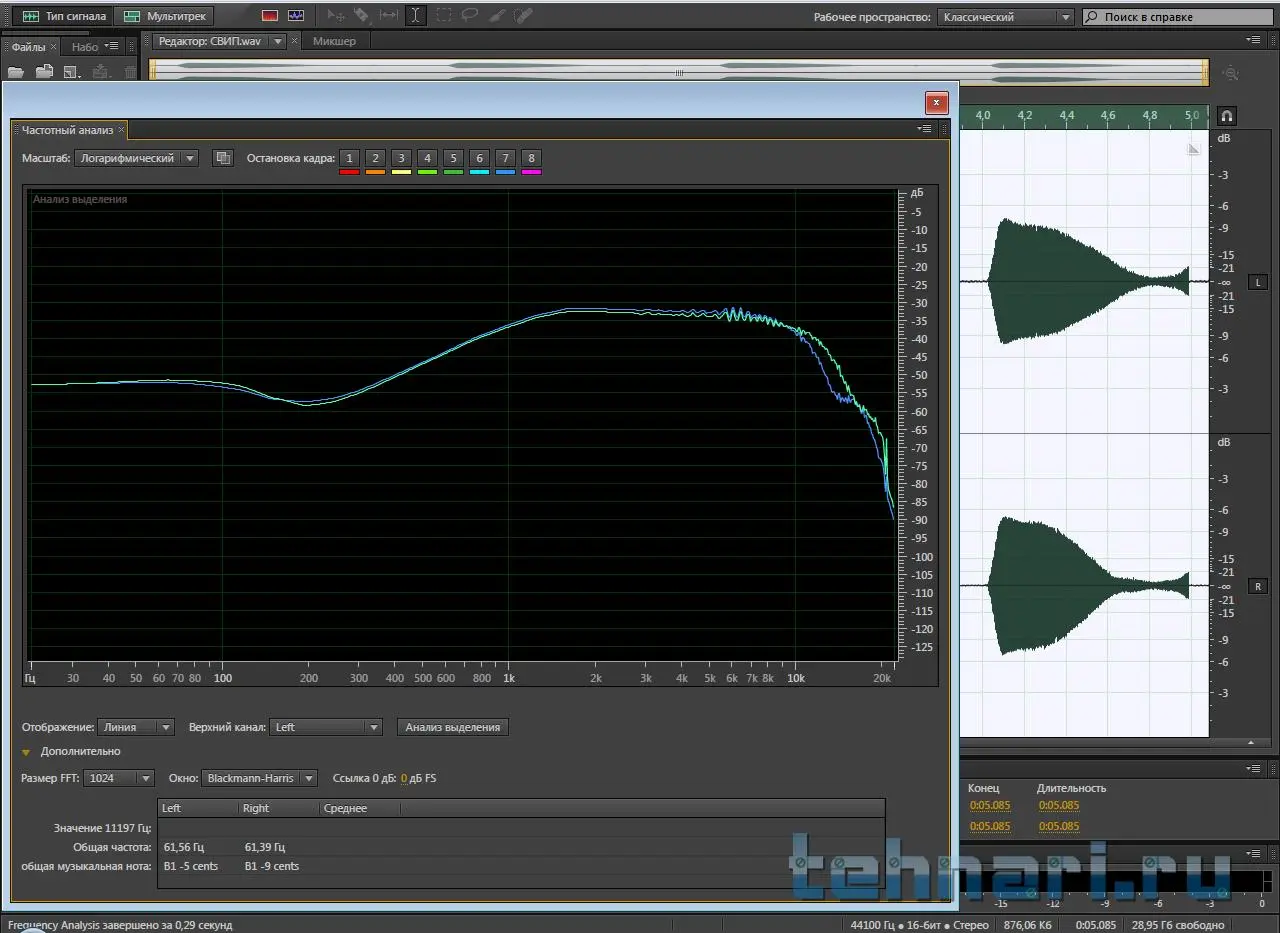Collapse the Дополнительно section

pos(26,751)
